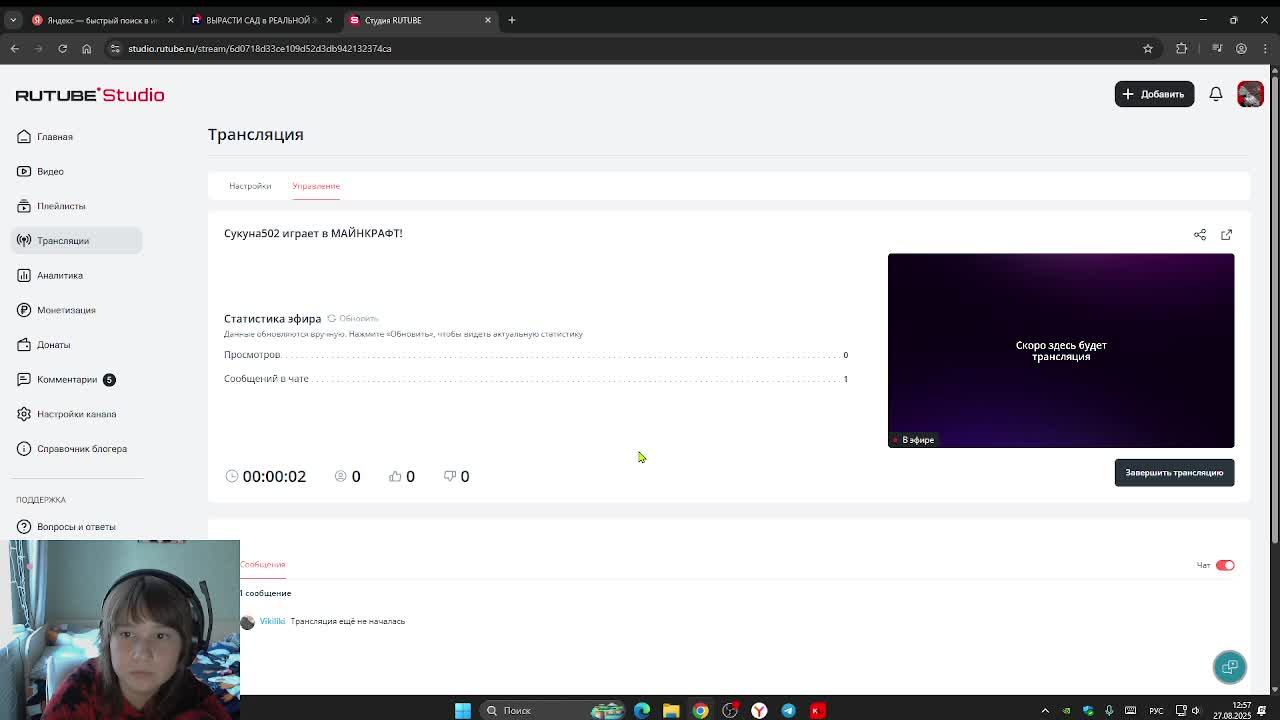This screenshot has height=720, width=1280.
Task: Click Завершить трансляцию button
Action: pyautogui.click(x=1174, y=473)
